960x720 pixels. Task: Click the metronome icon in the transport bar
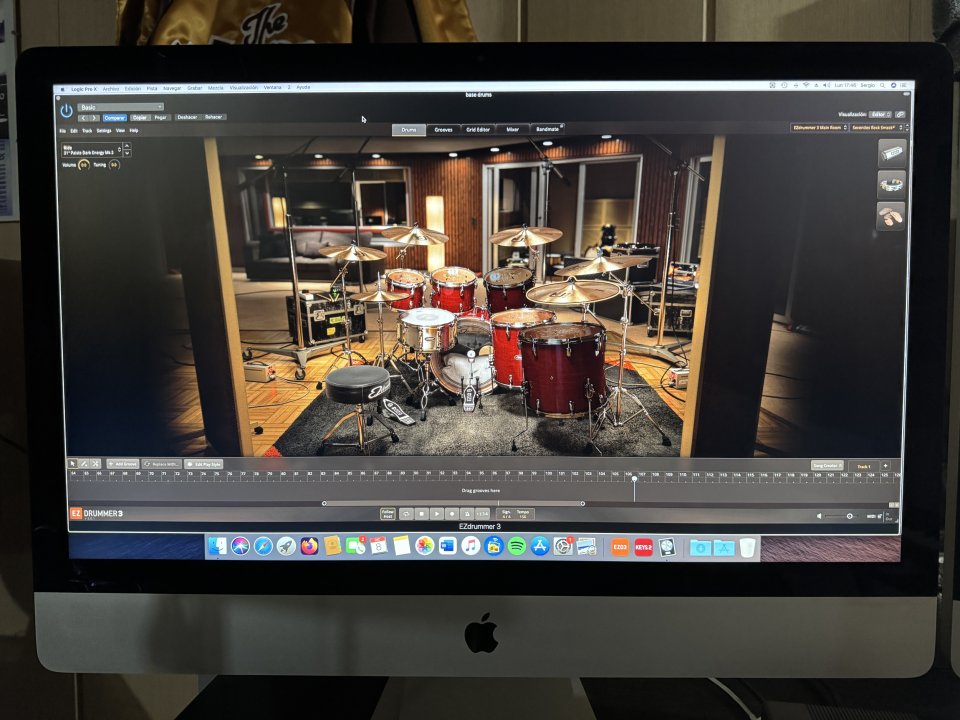(466, 513)
